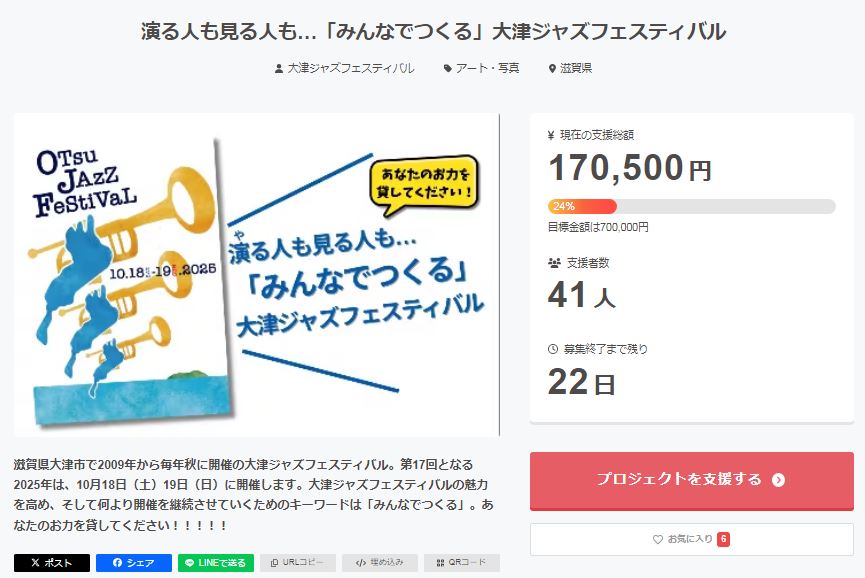Click the Facebook シェア button
This screenshot has height=578, width=865.
[x=134, y=563]
